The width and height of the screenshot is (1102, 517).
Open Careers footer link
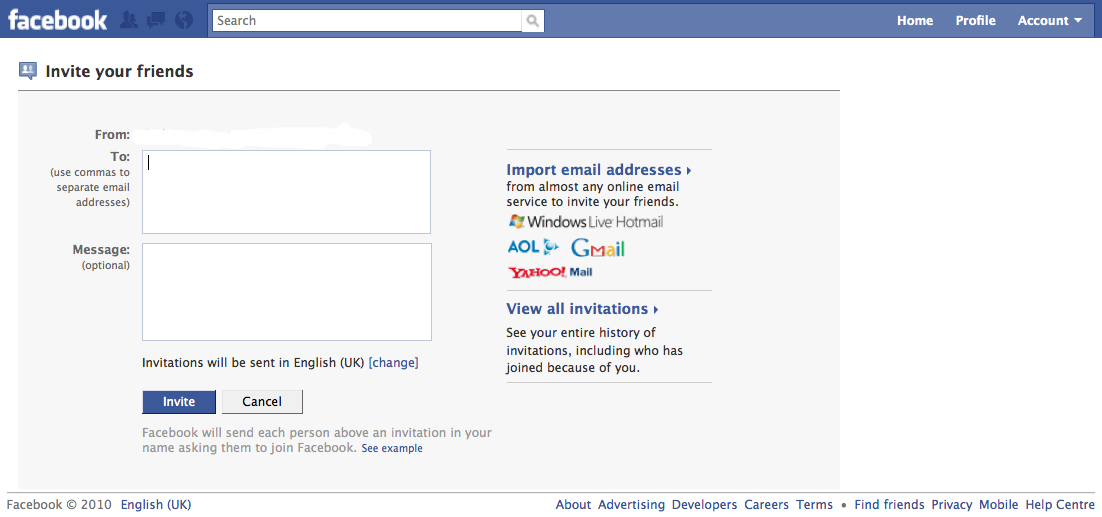click(767, 504)
